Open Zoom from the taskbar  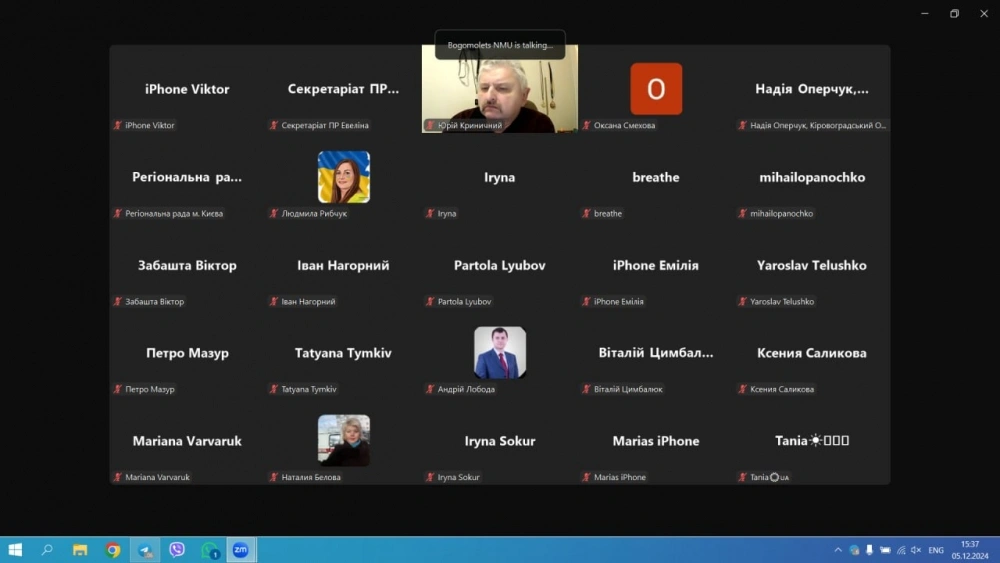[240, 550]
